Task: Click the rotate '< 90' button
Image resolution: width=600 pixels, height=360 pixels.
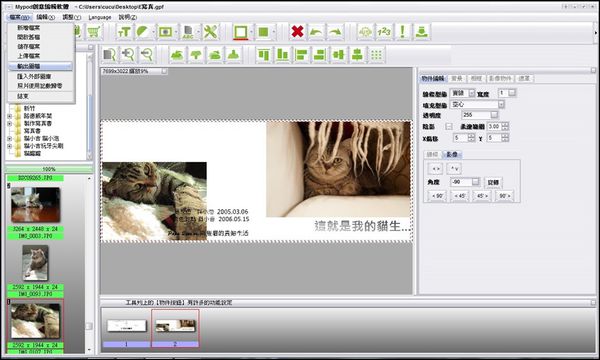Action: (x=437, y=196)
